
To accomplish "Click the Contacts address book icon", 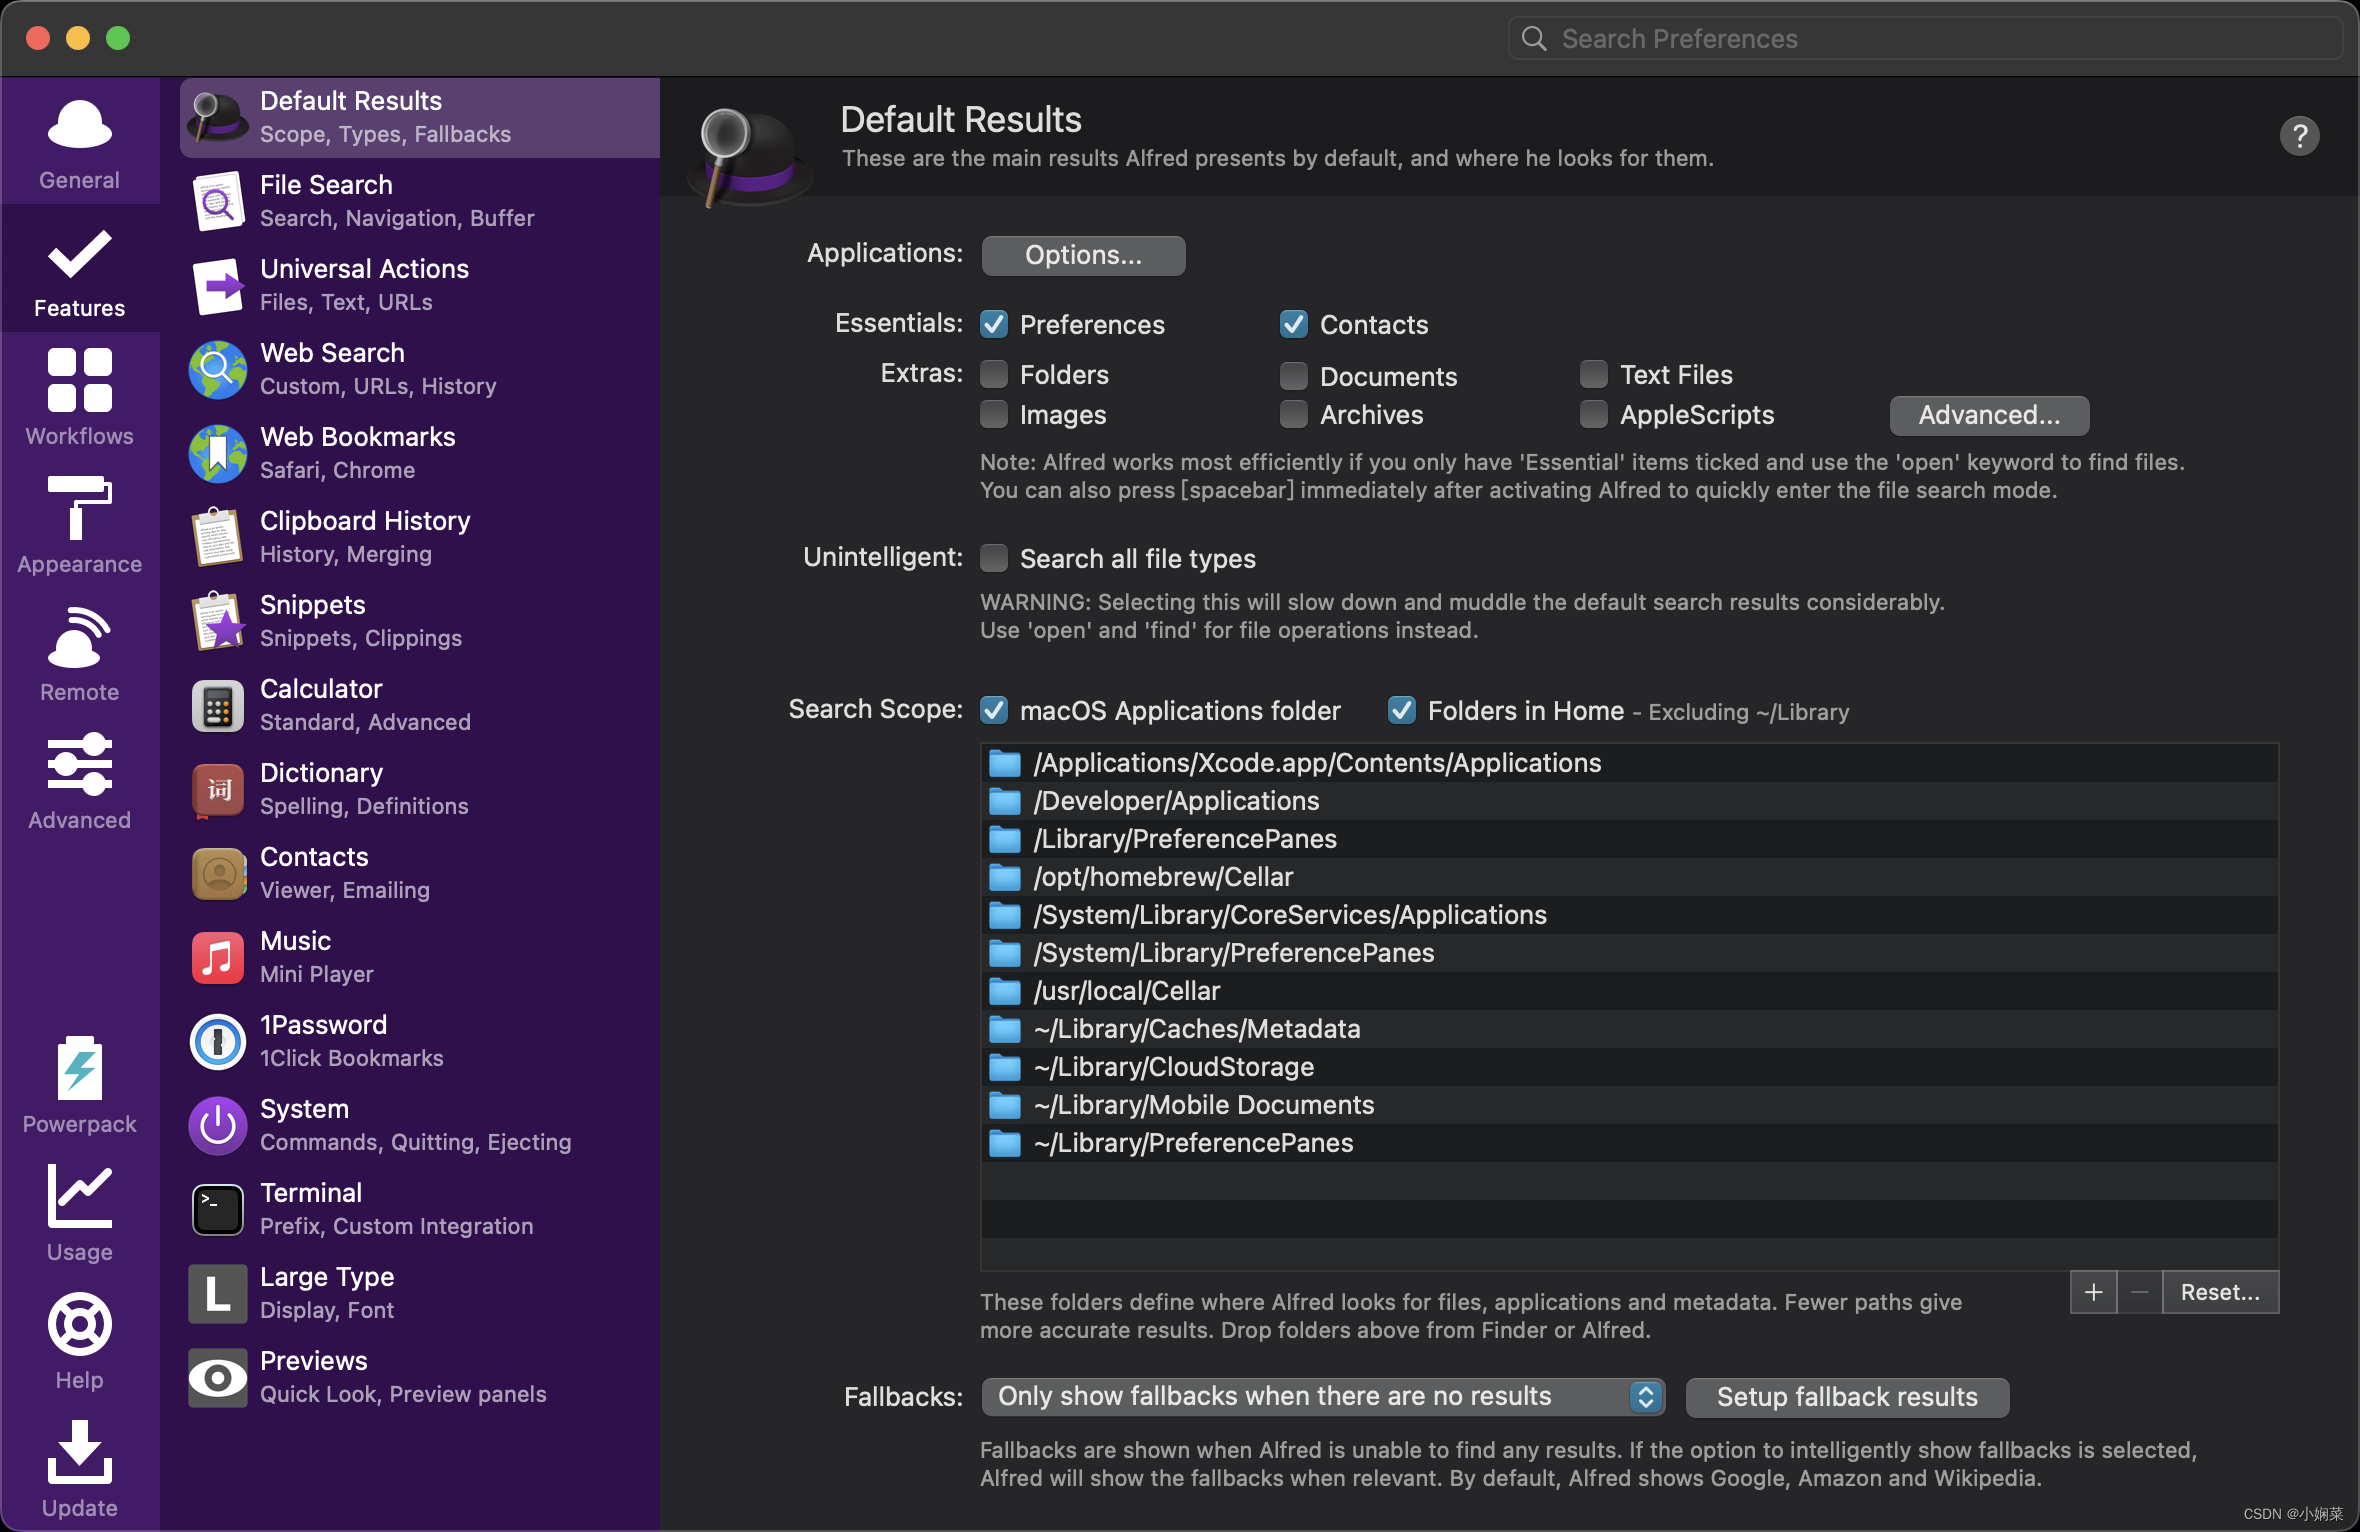I will (218, 874).
